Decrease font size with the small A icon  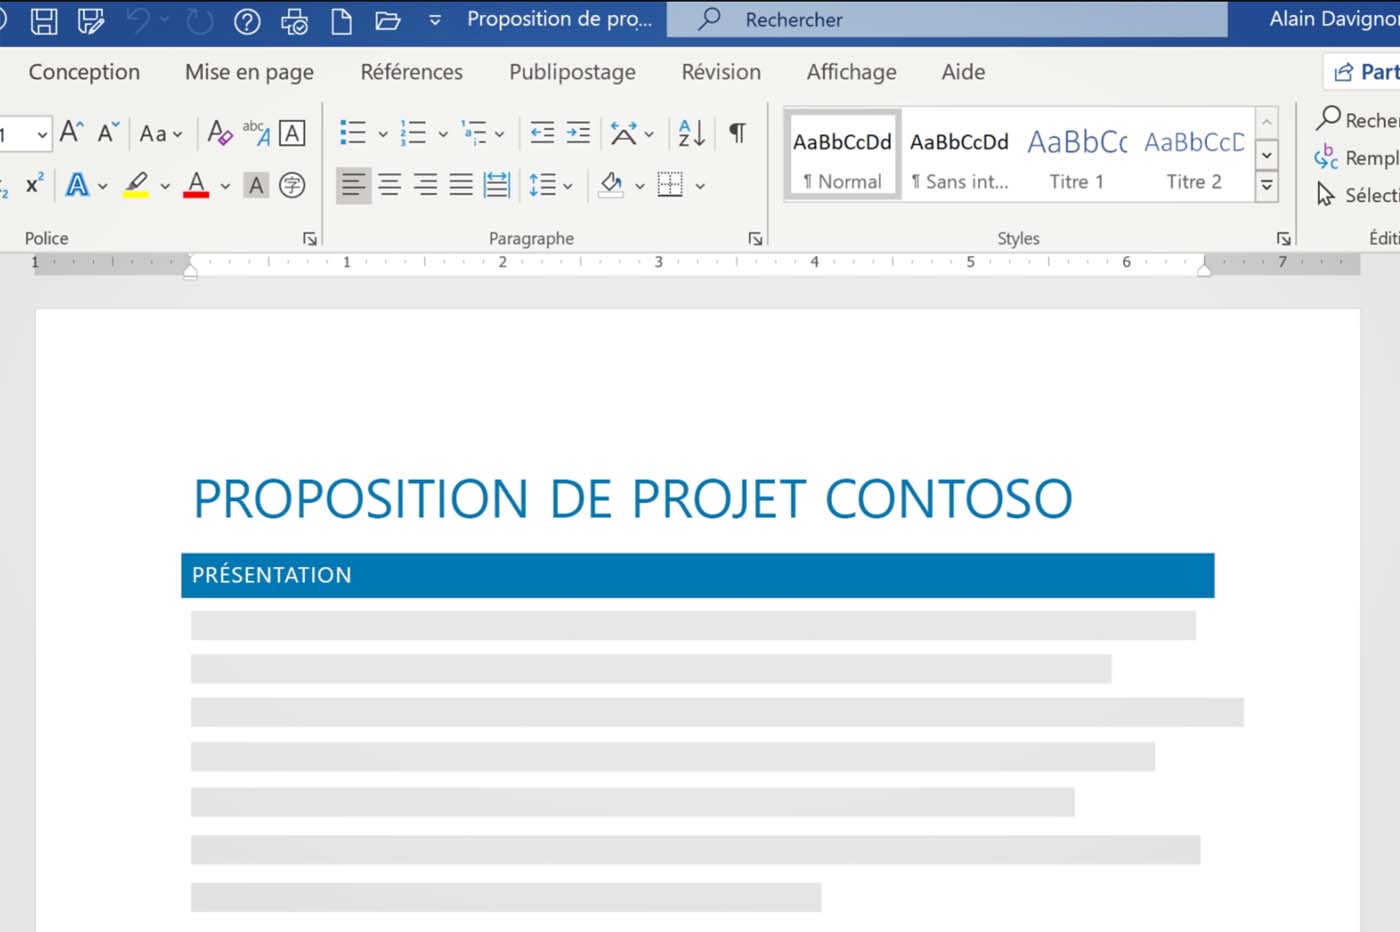tap(108, 132)
